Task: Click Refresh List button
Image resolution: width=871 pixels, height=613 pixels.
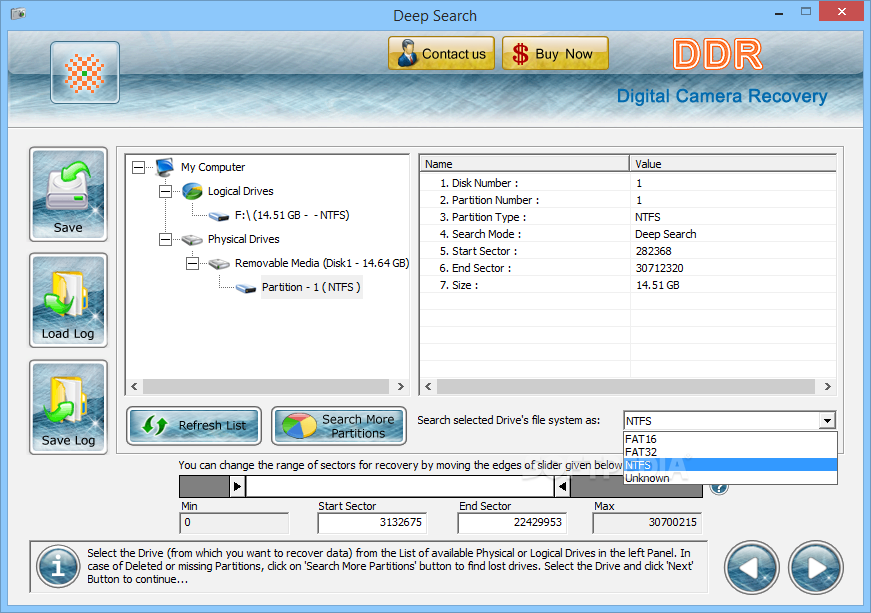Action: pyautogui.click(x=194, y=426)
